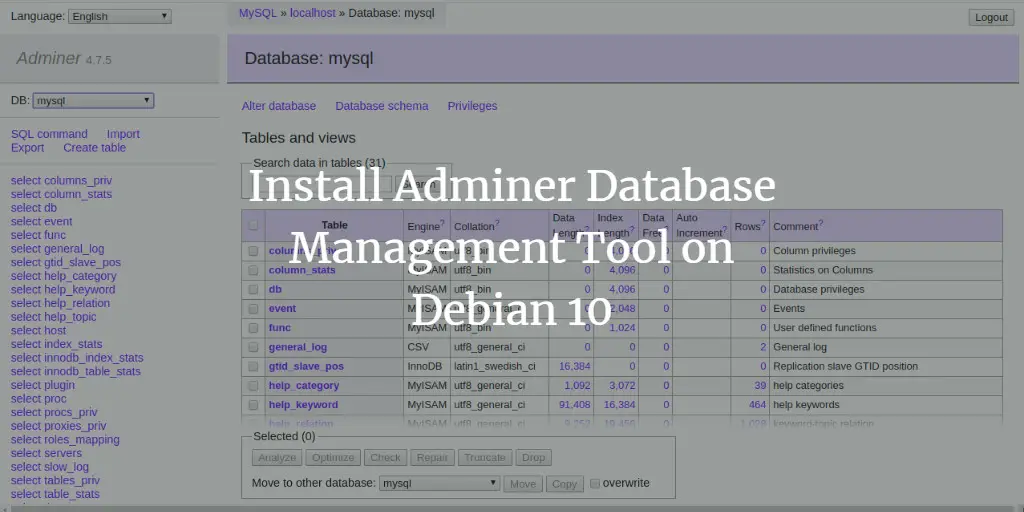The width and height of the screenshot is (1024, 512).
Task: Open the Import link
Action: 123,134
